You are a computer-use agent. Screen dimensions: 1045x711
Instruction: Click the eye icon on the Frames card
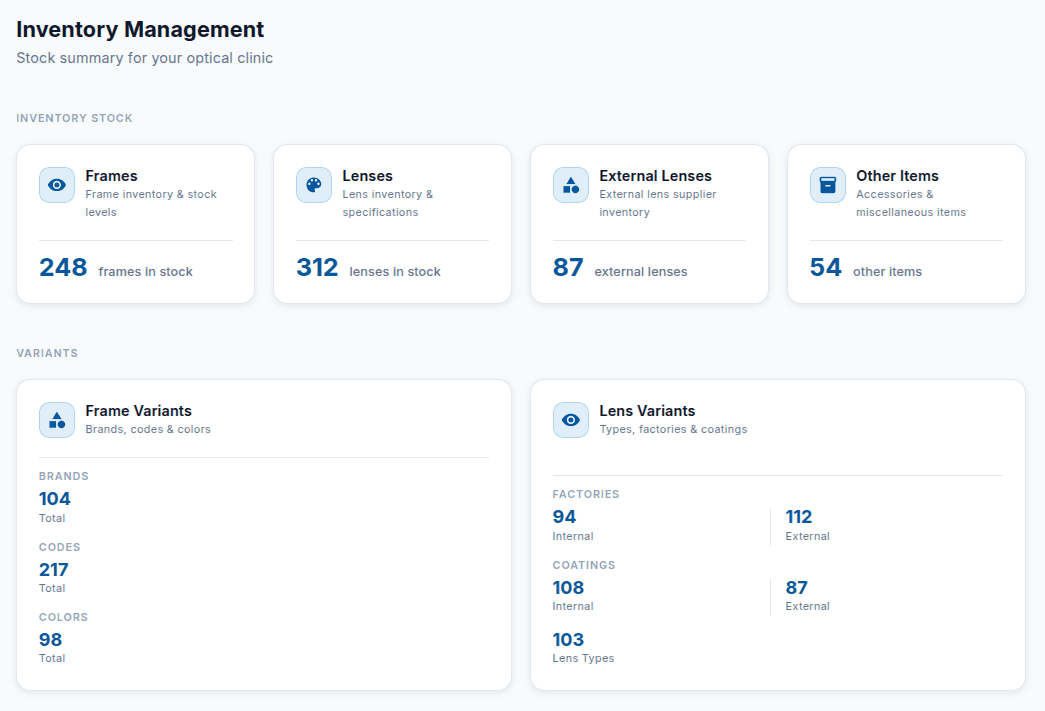[x=57, y=185]
